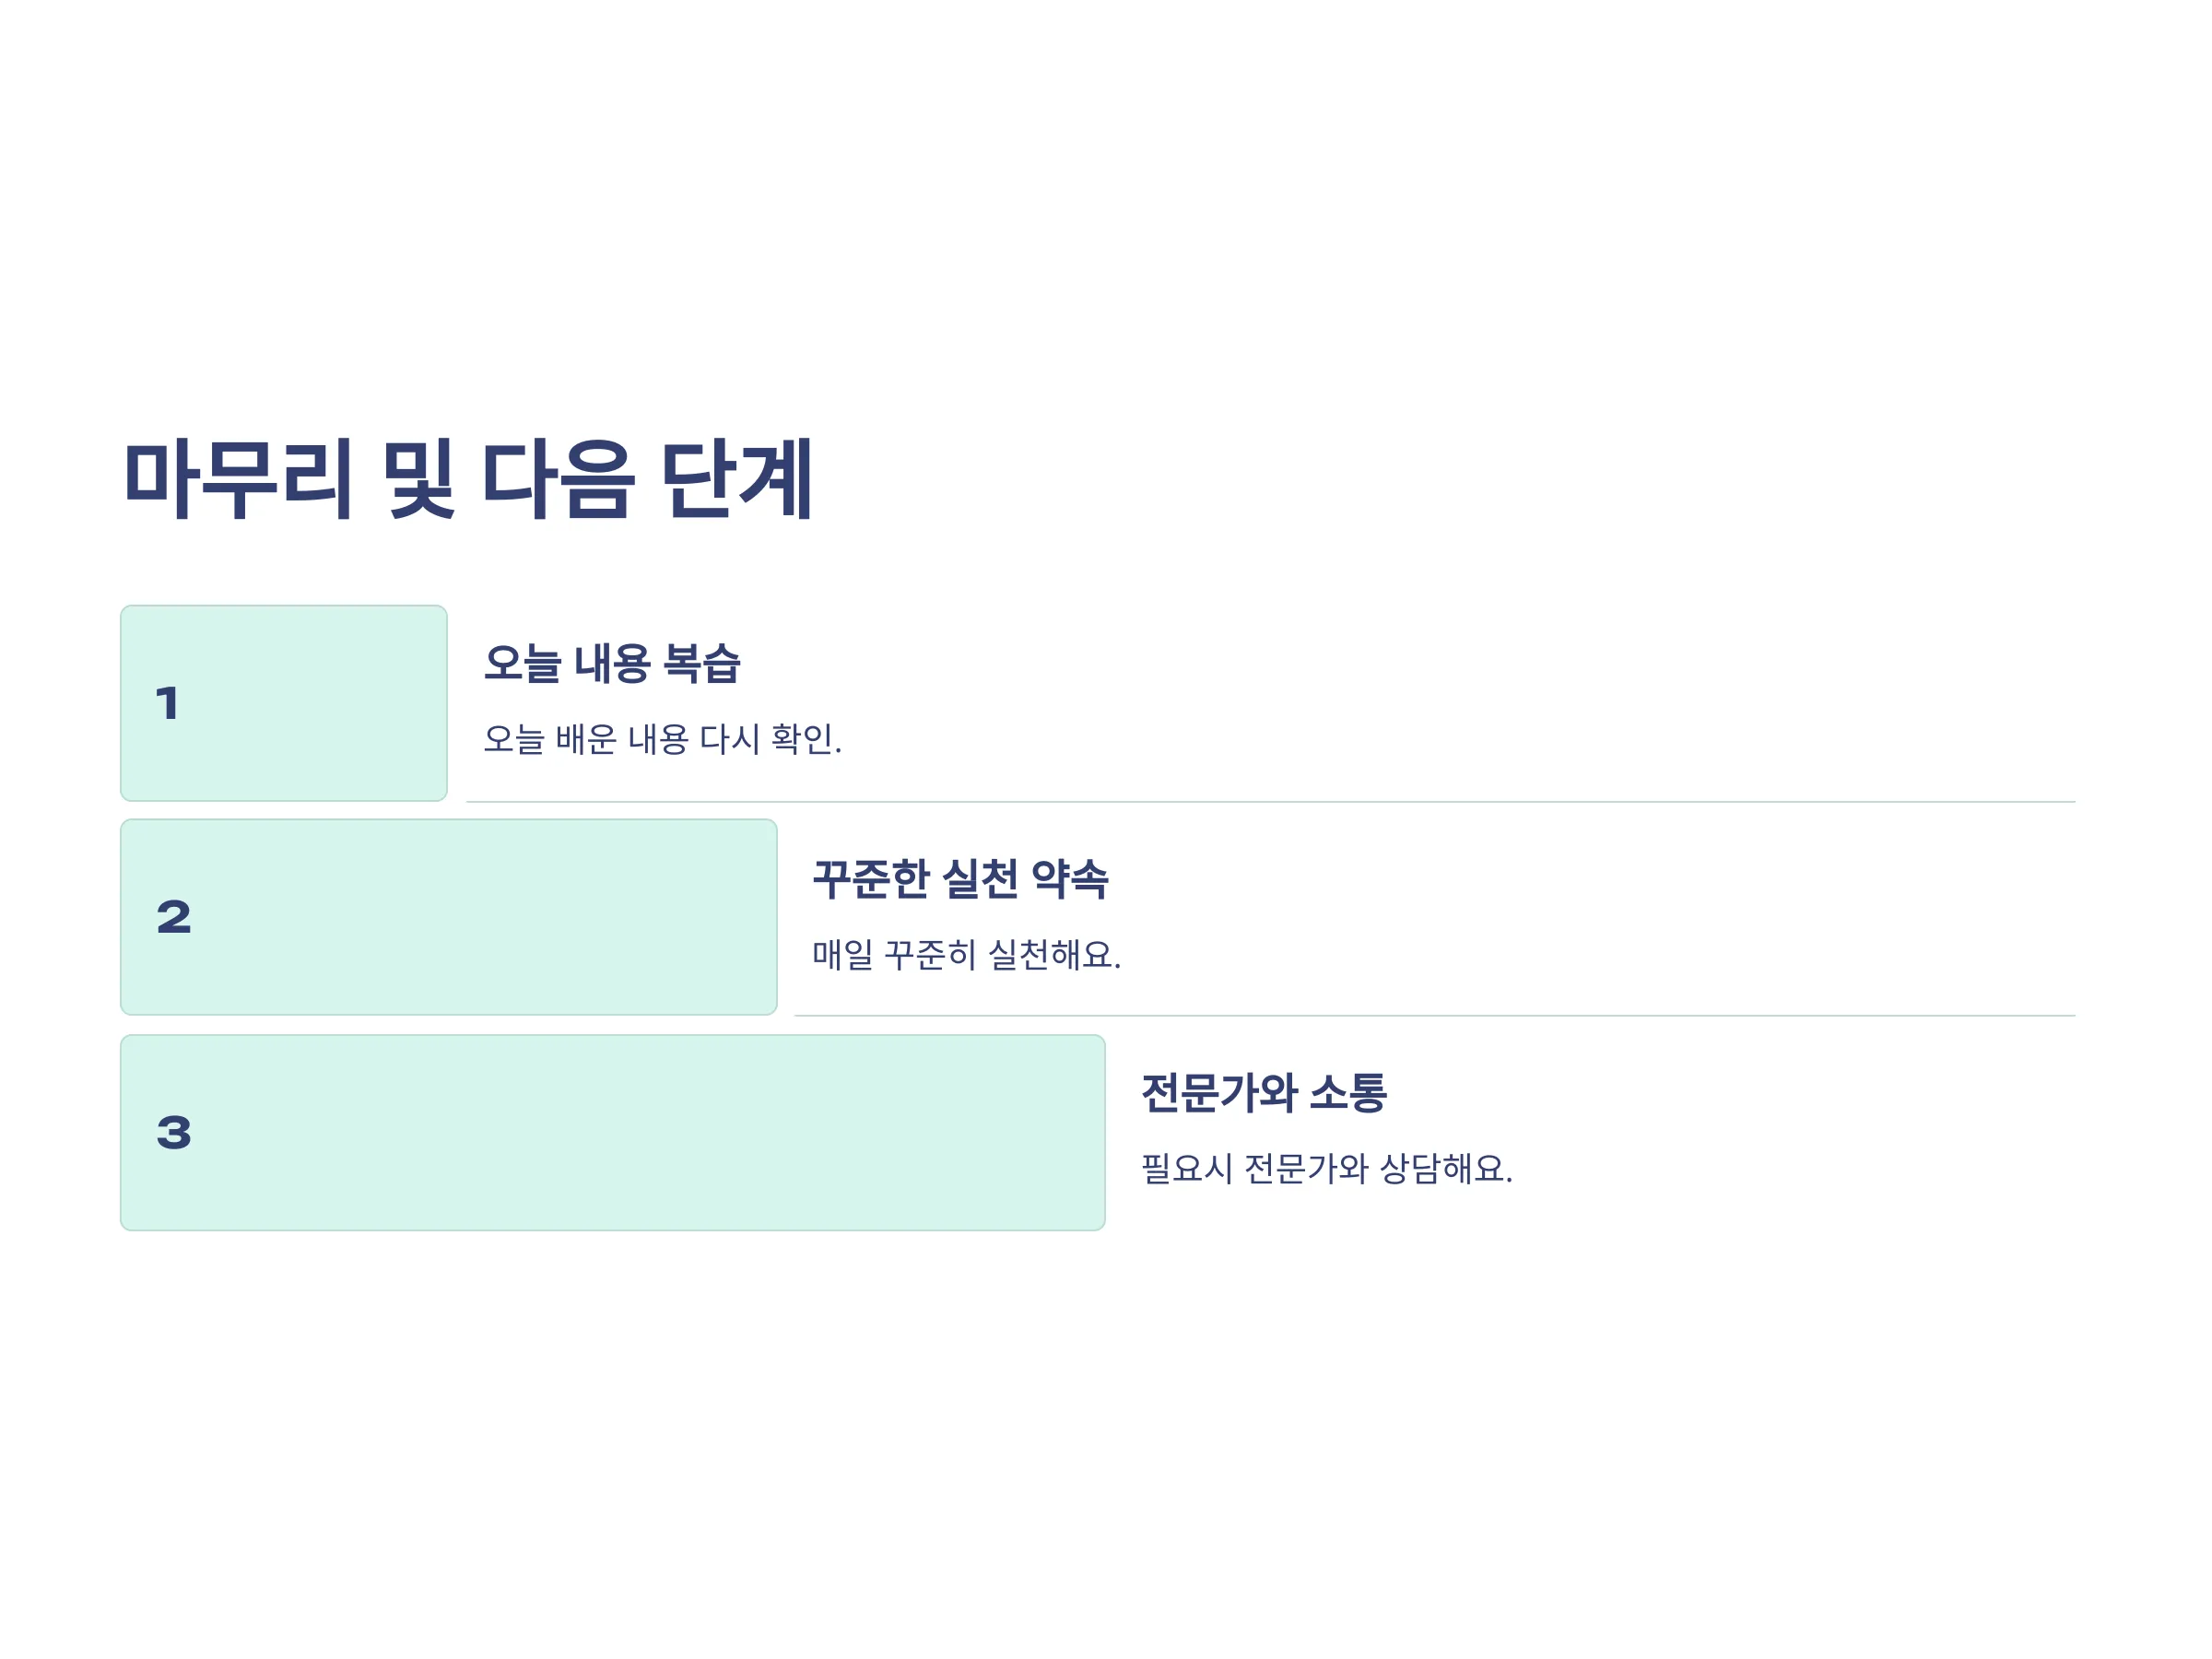This screenshot has height=1659, width=2212.
Task: Click the divider line below step two
Action: click(1435, 1016)
